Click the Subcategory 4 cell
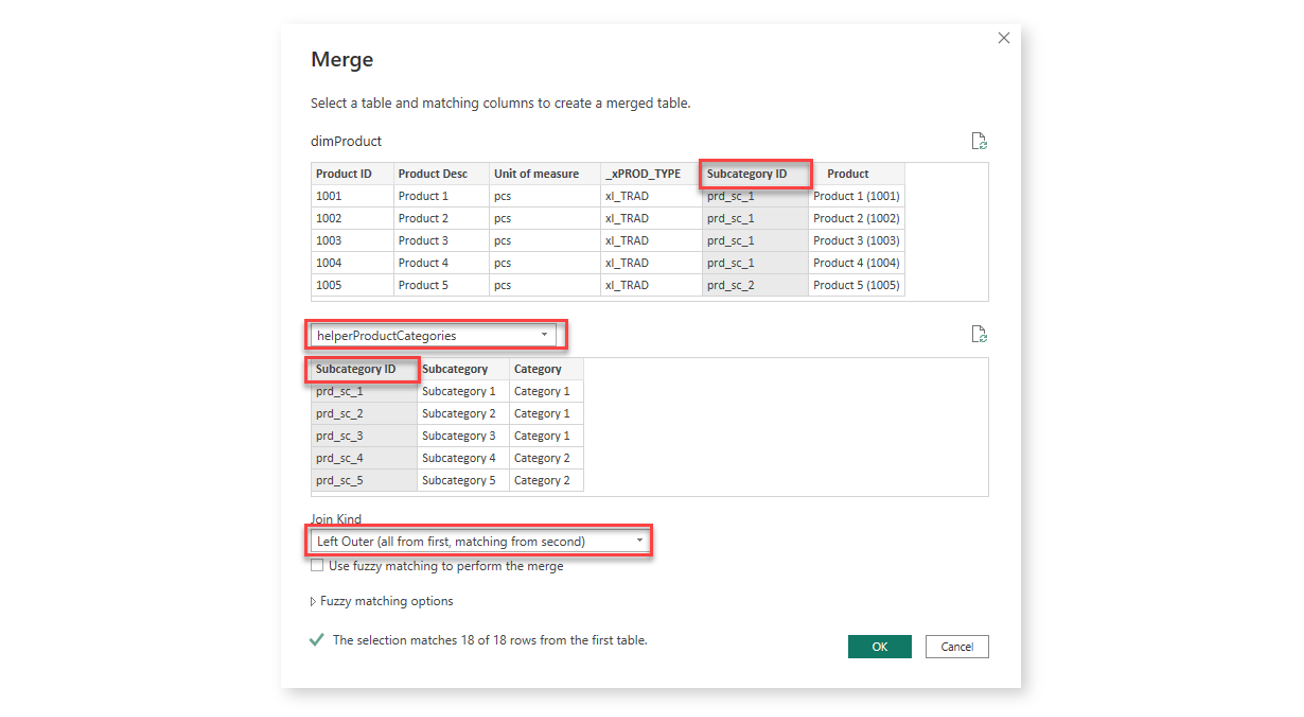 pos(463,458)
